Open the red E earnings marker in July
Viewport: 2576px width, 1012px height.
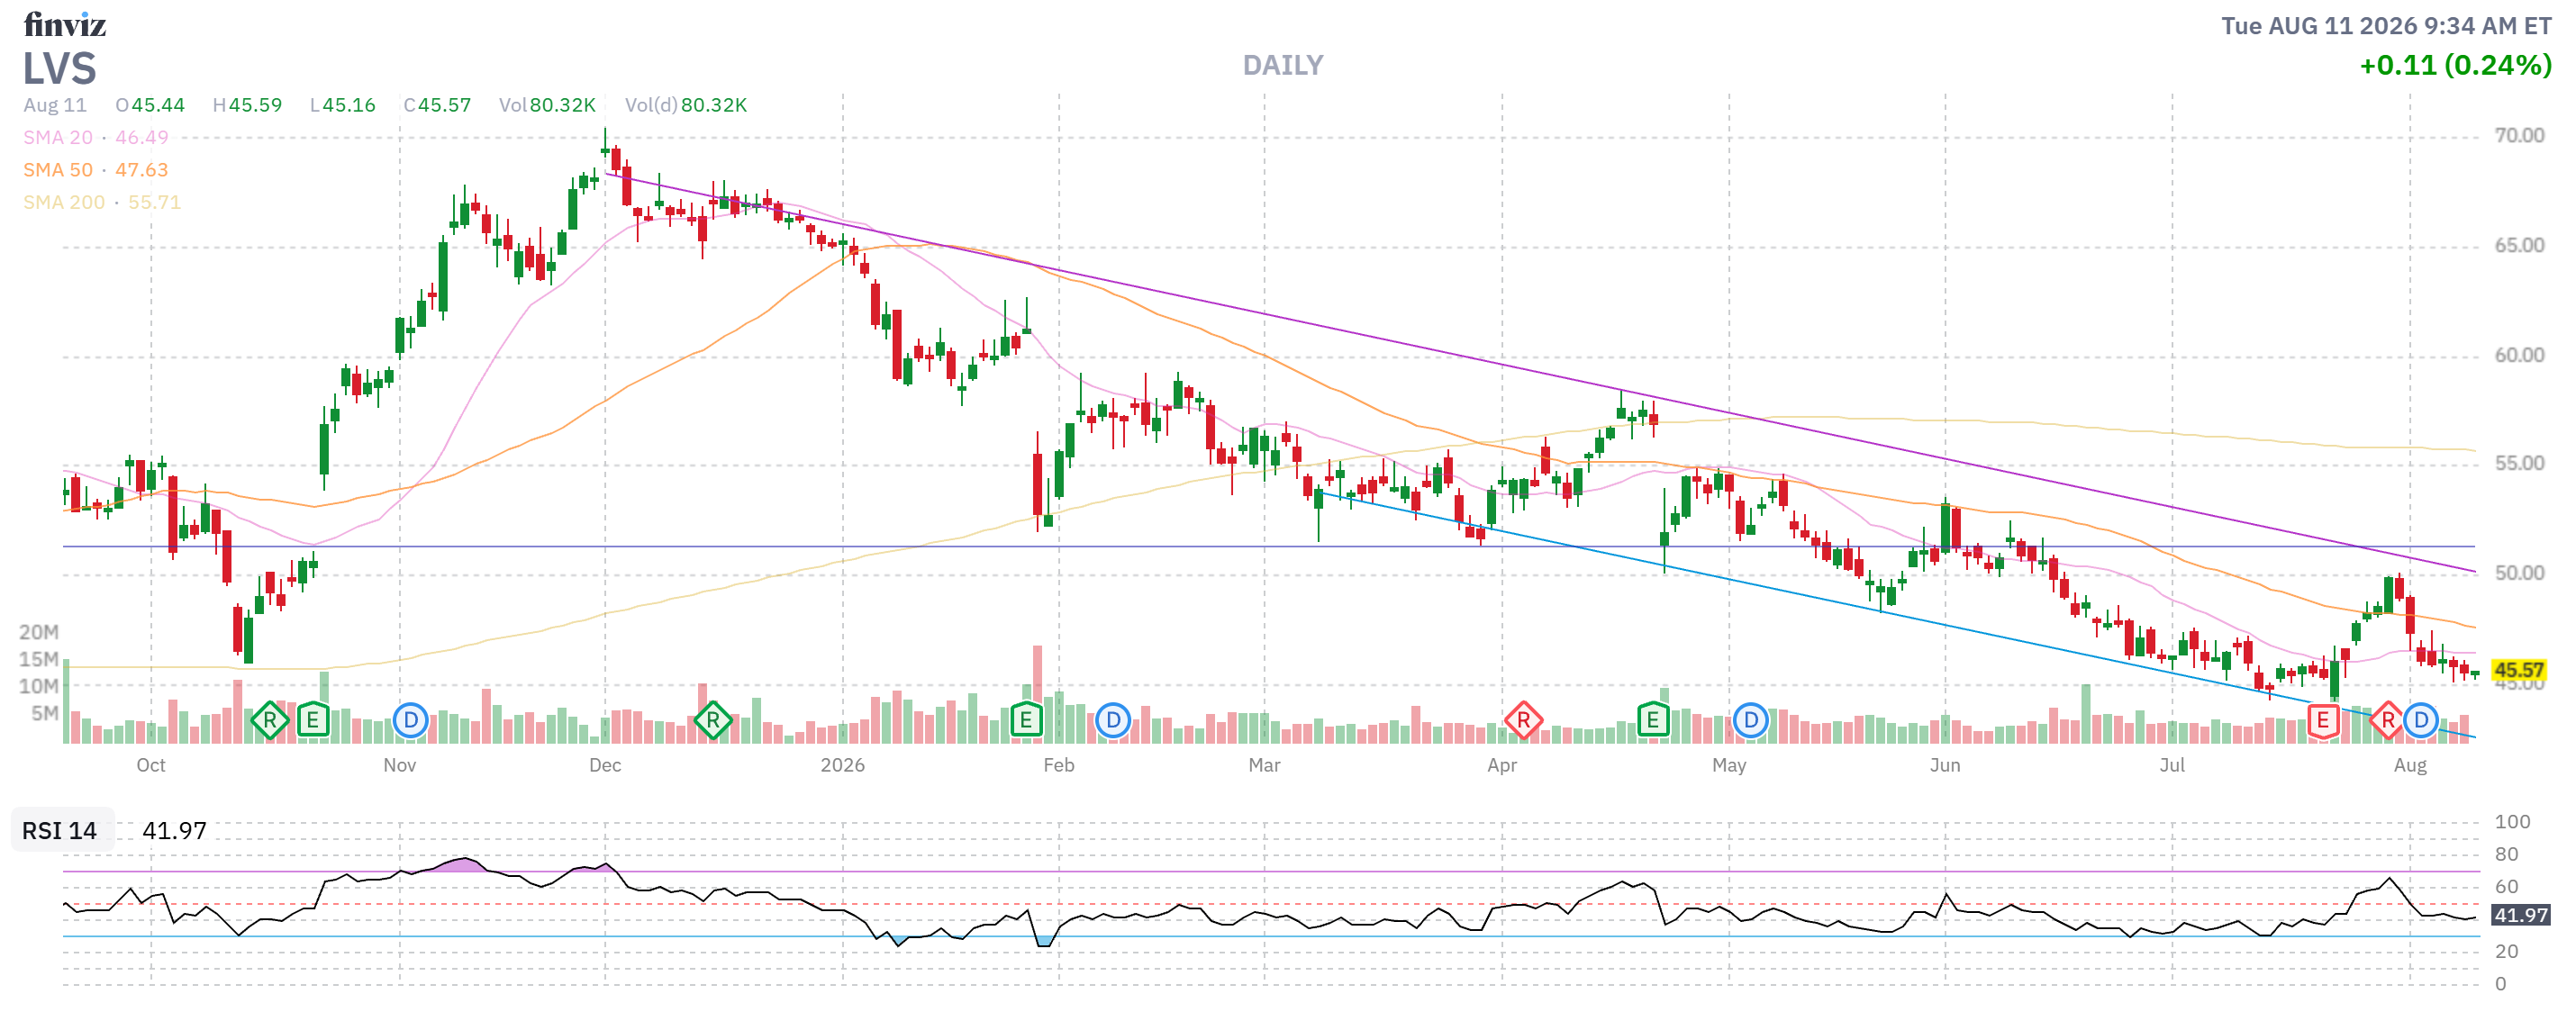[2322, 719]
